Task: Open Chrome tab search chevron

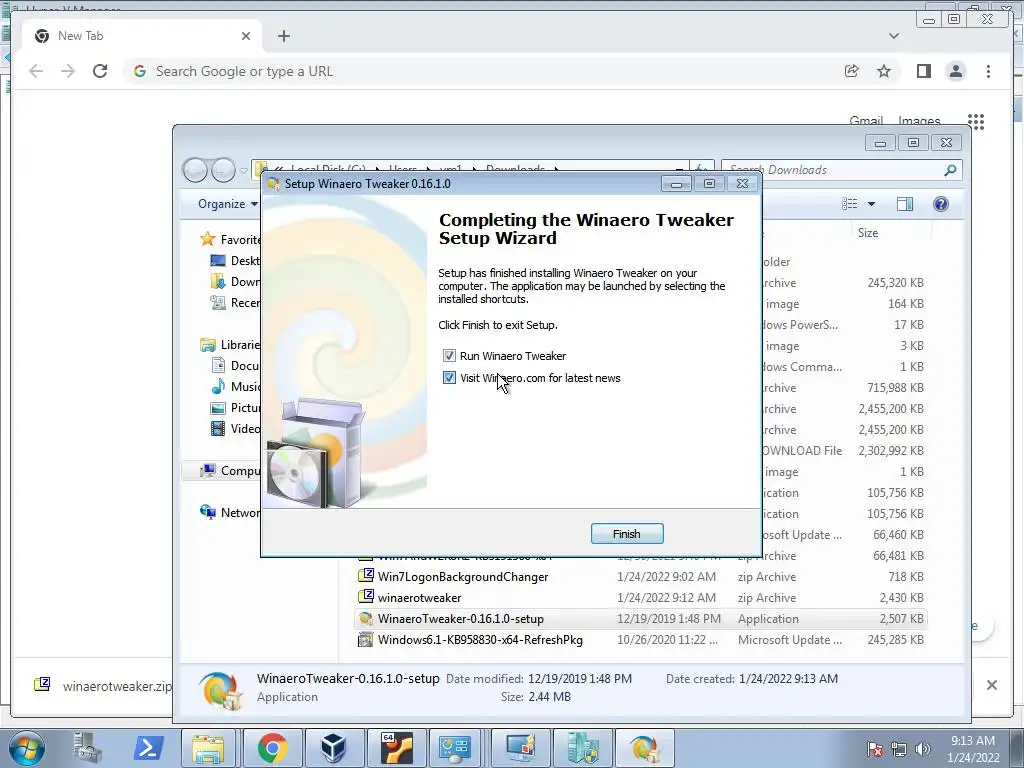Action: tap(894, 36)
